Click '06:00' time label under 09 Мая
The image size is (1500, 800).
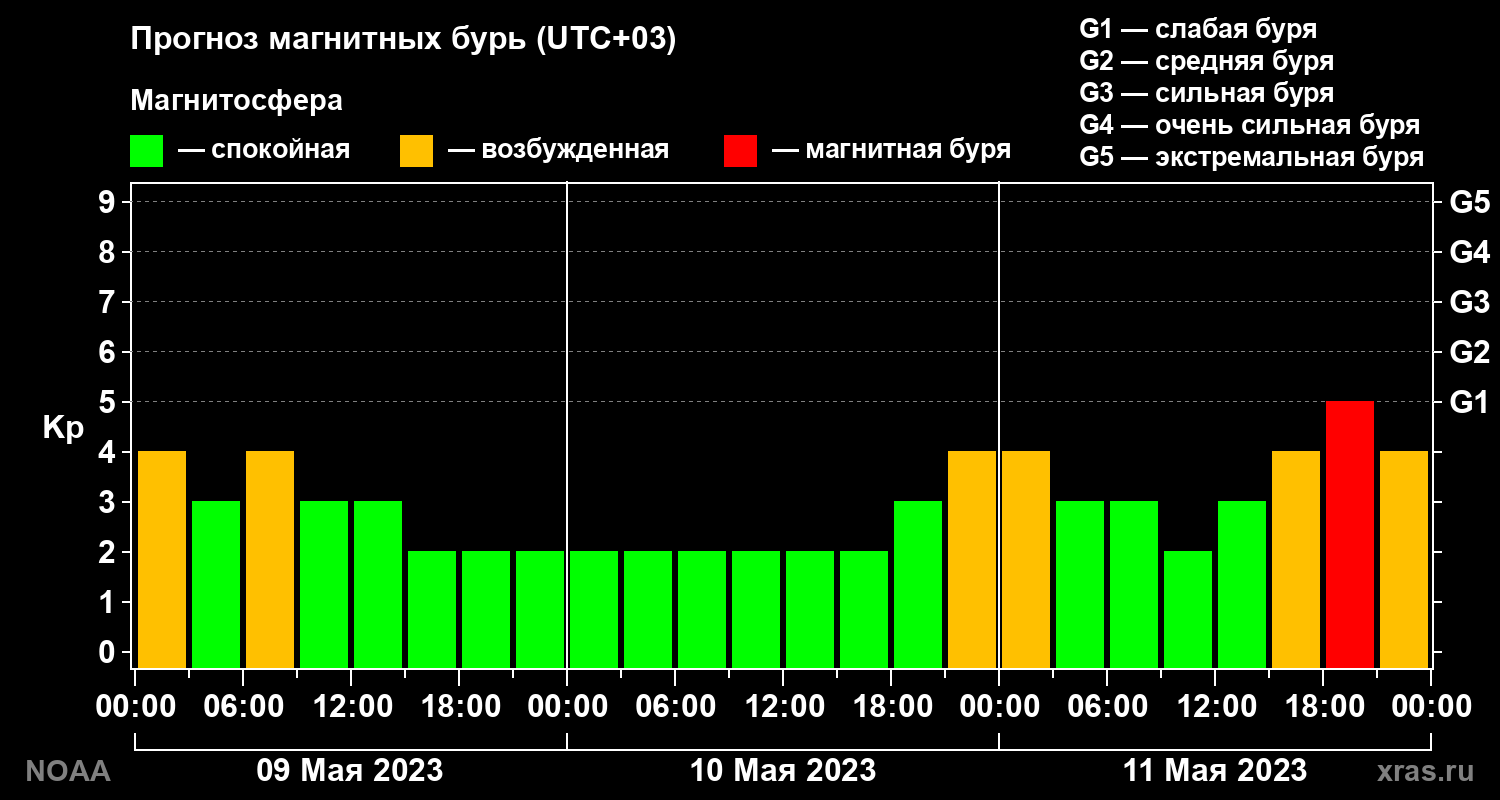[x=243, y=707]
